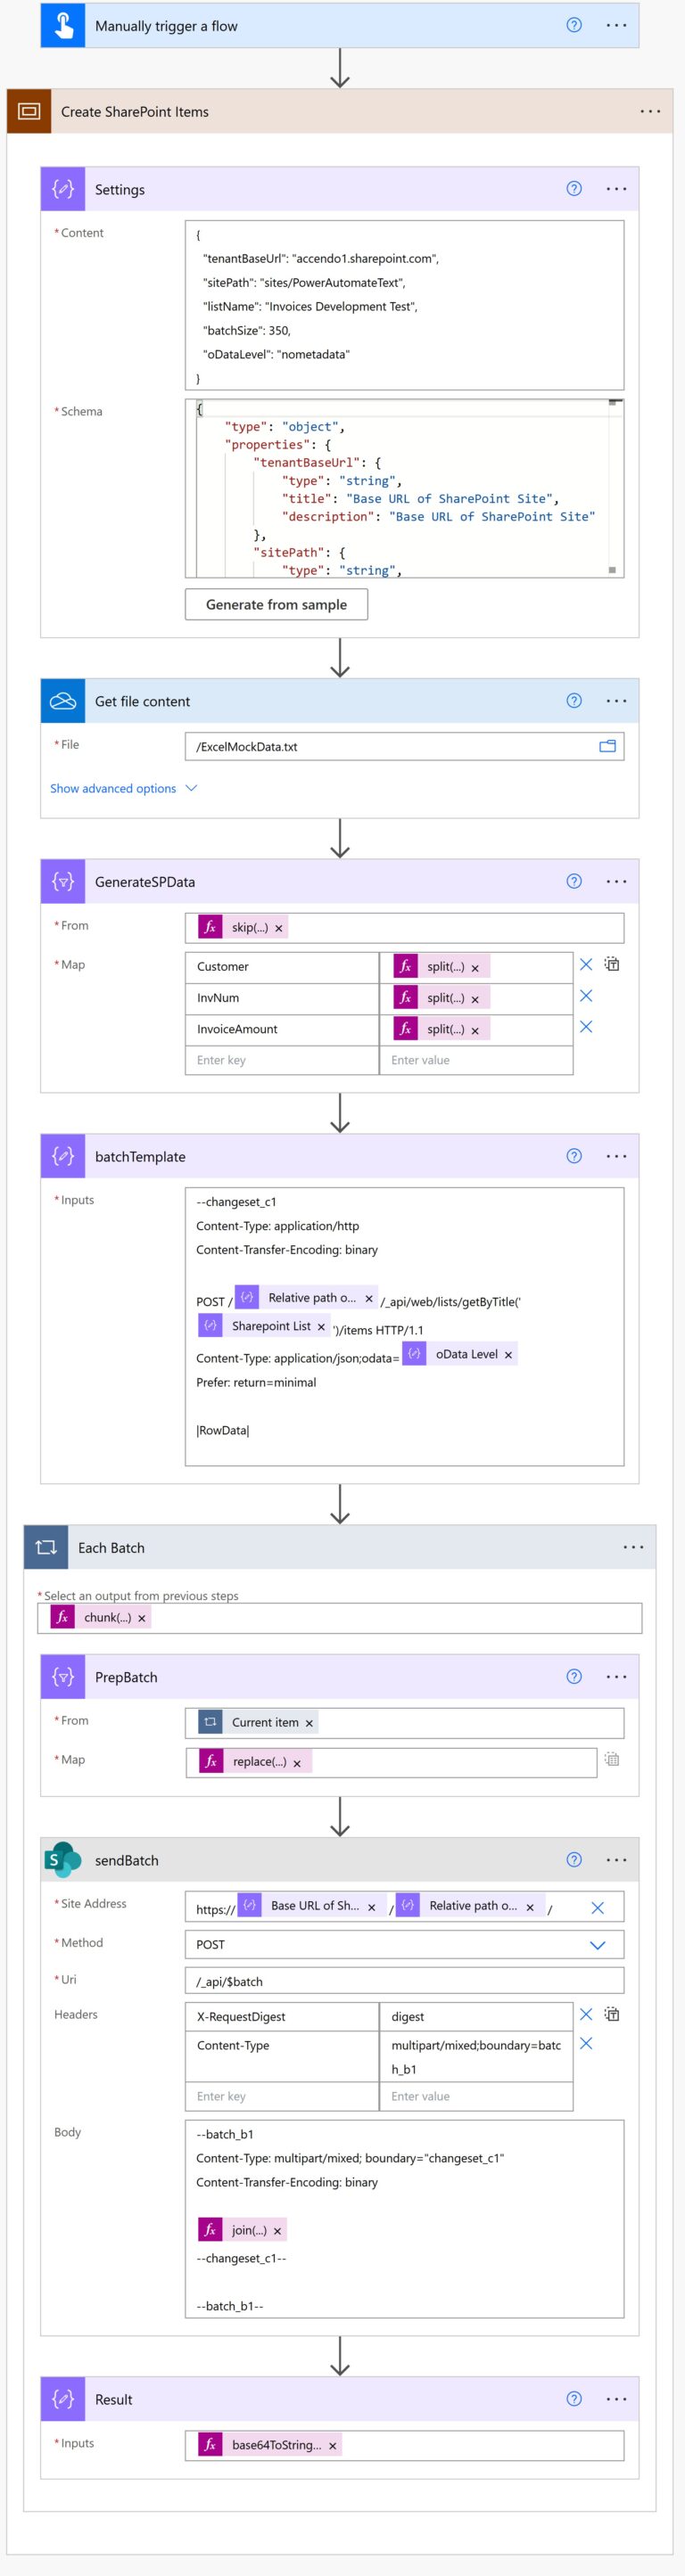Remove the base64ToString expression token

tap(333, 2446)
